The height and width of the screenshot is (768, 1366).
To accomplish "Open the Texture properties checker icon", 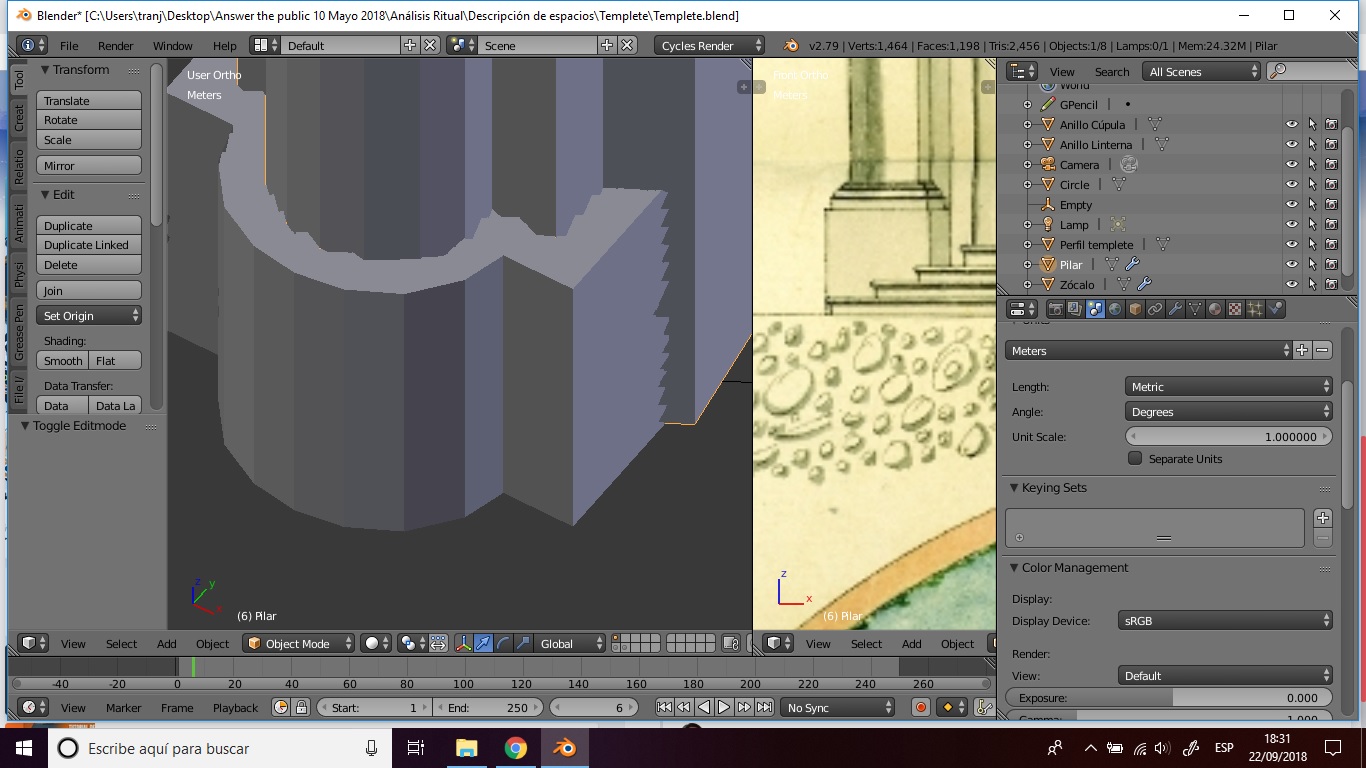I will pyautogui.click(x=1235, y=309).
